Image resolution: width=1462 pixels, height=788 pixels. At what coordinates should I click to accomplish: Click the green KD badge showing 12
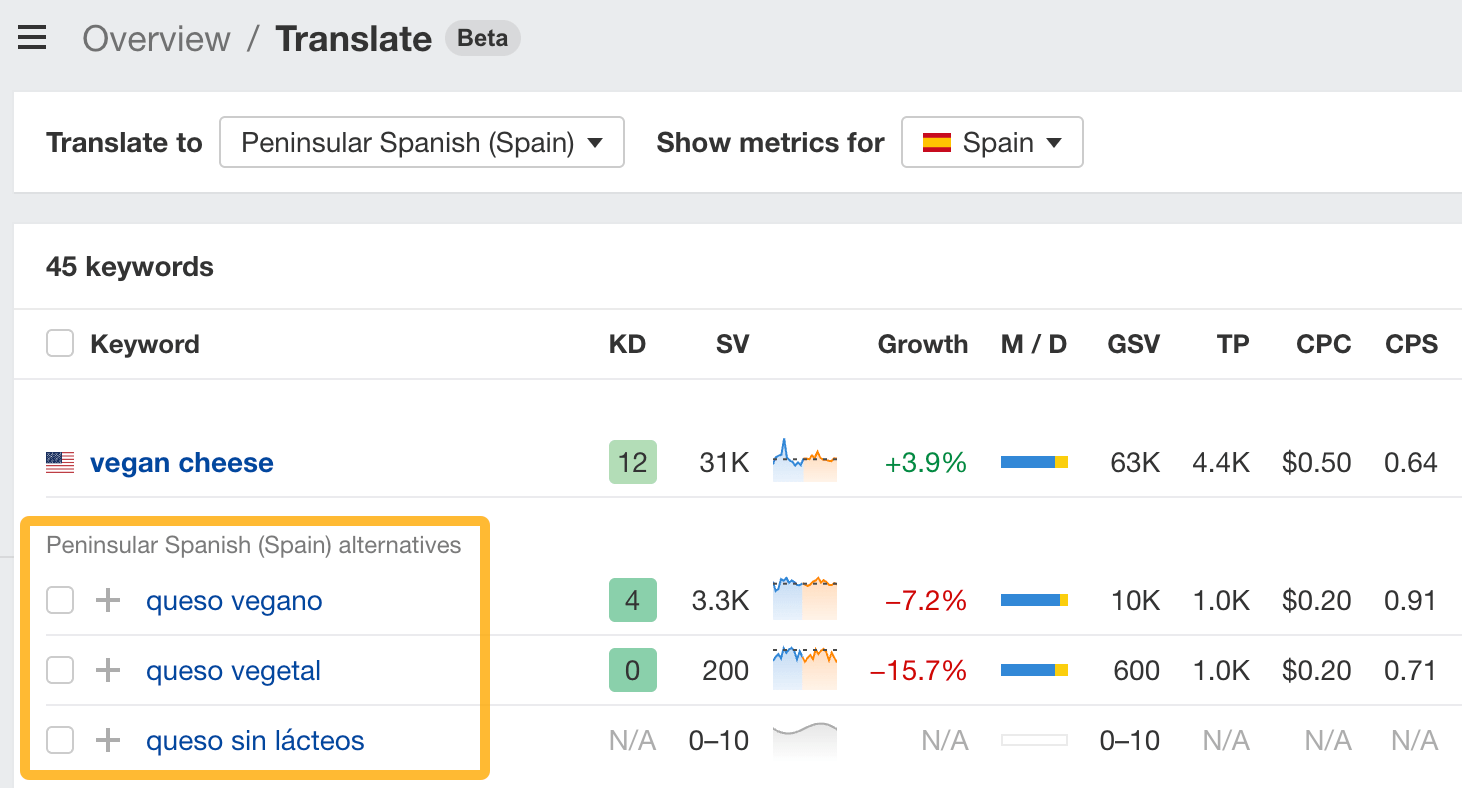(x=632, y=462)
